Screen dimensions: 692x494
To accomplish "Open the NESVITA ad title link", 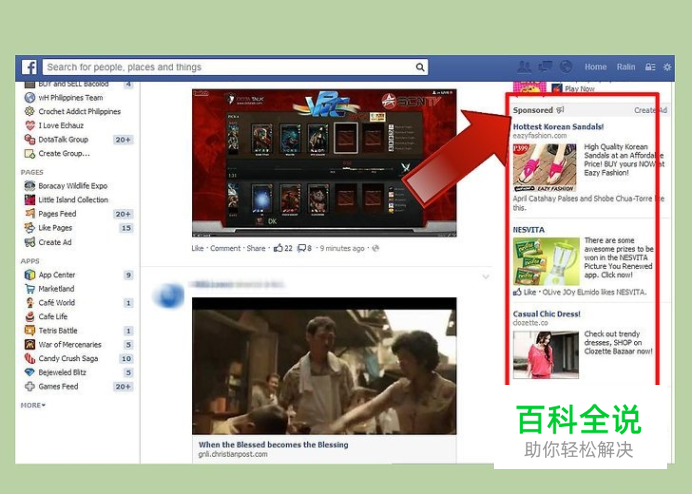I will 529,230.
